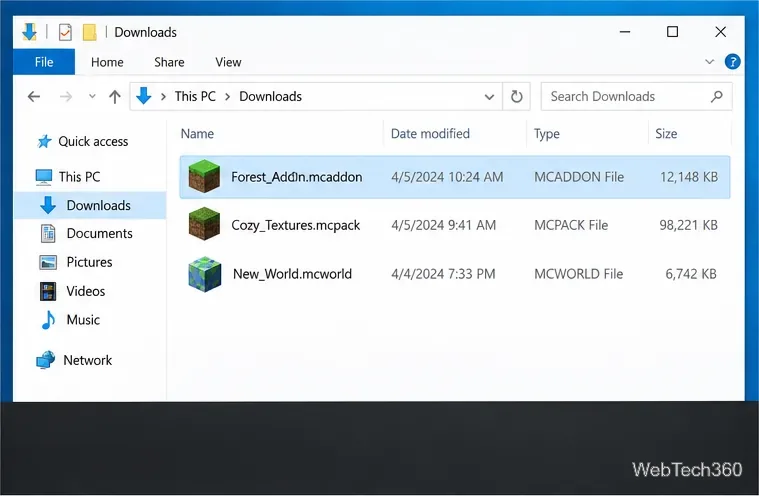Click the MCWORLD File type cell
This screenshot has height=496, width=759.
coord(578,274)
